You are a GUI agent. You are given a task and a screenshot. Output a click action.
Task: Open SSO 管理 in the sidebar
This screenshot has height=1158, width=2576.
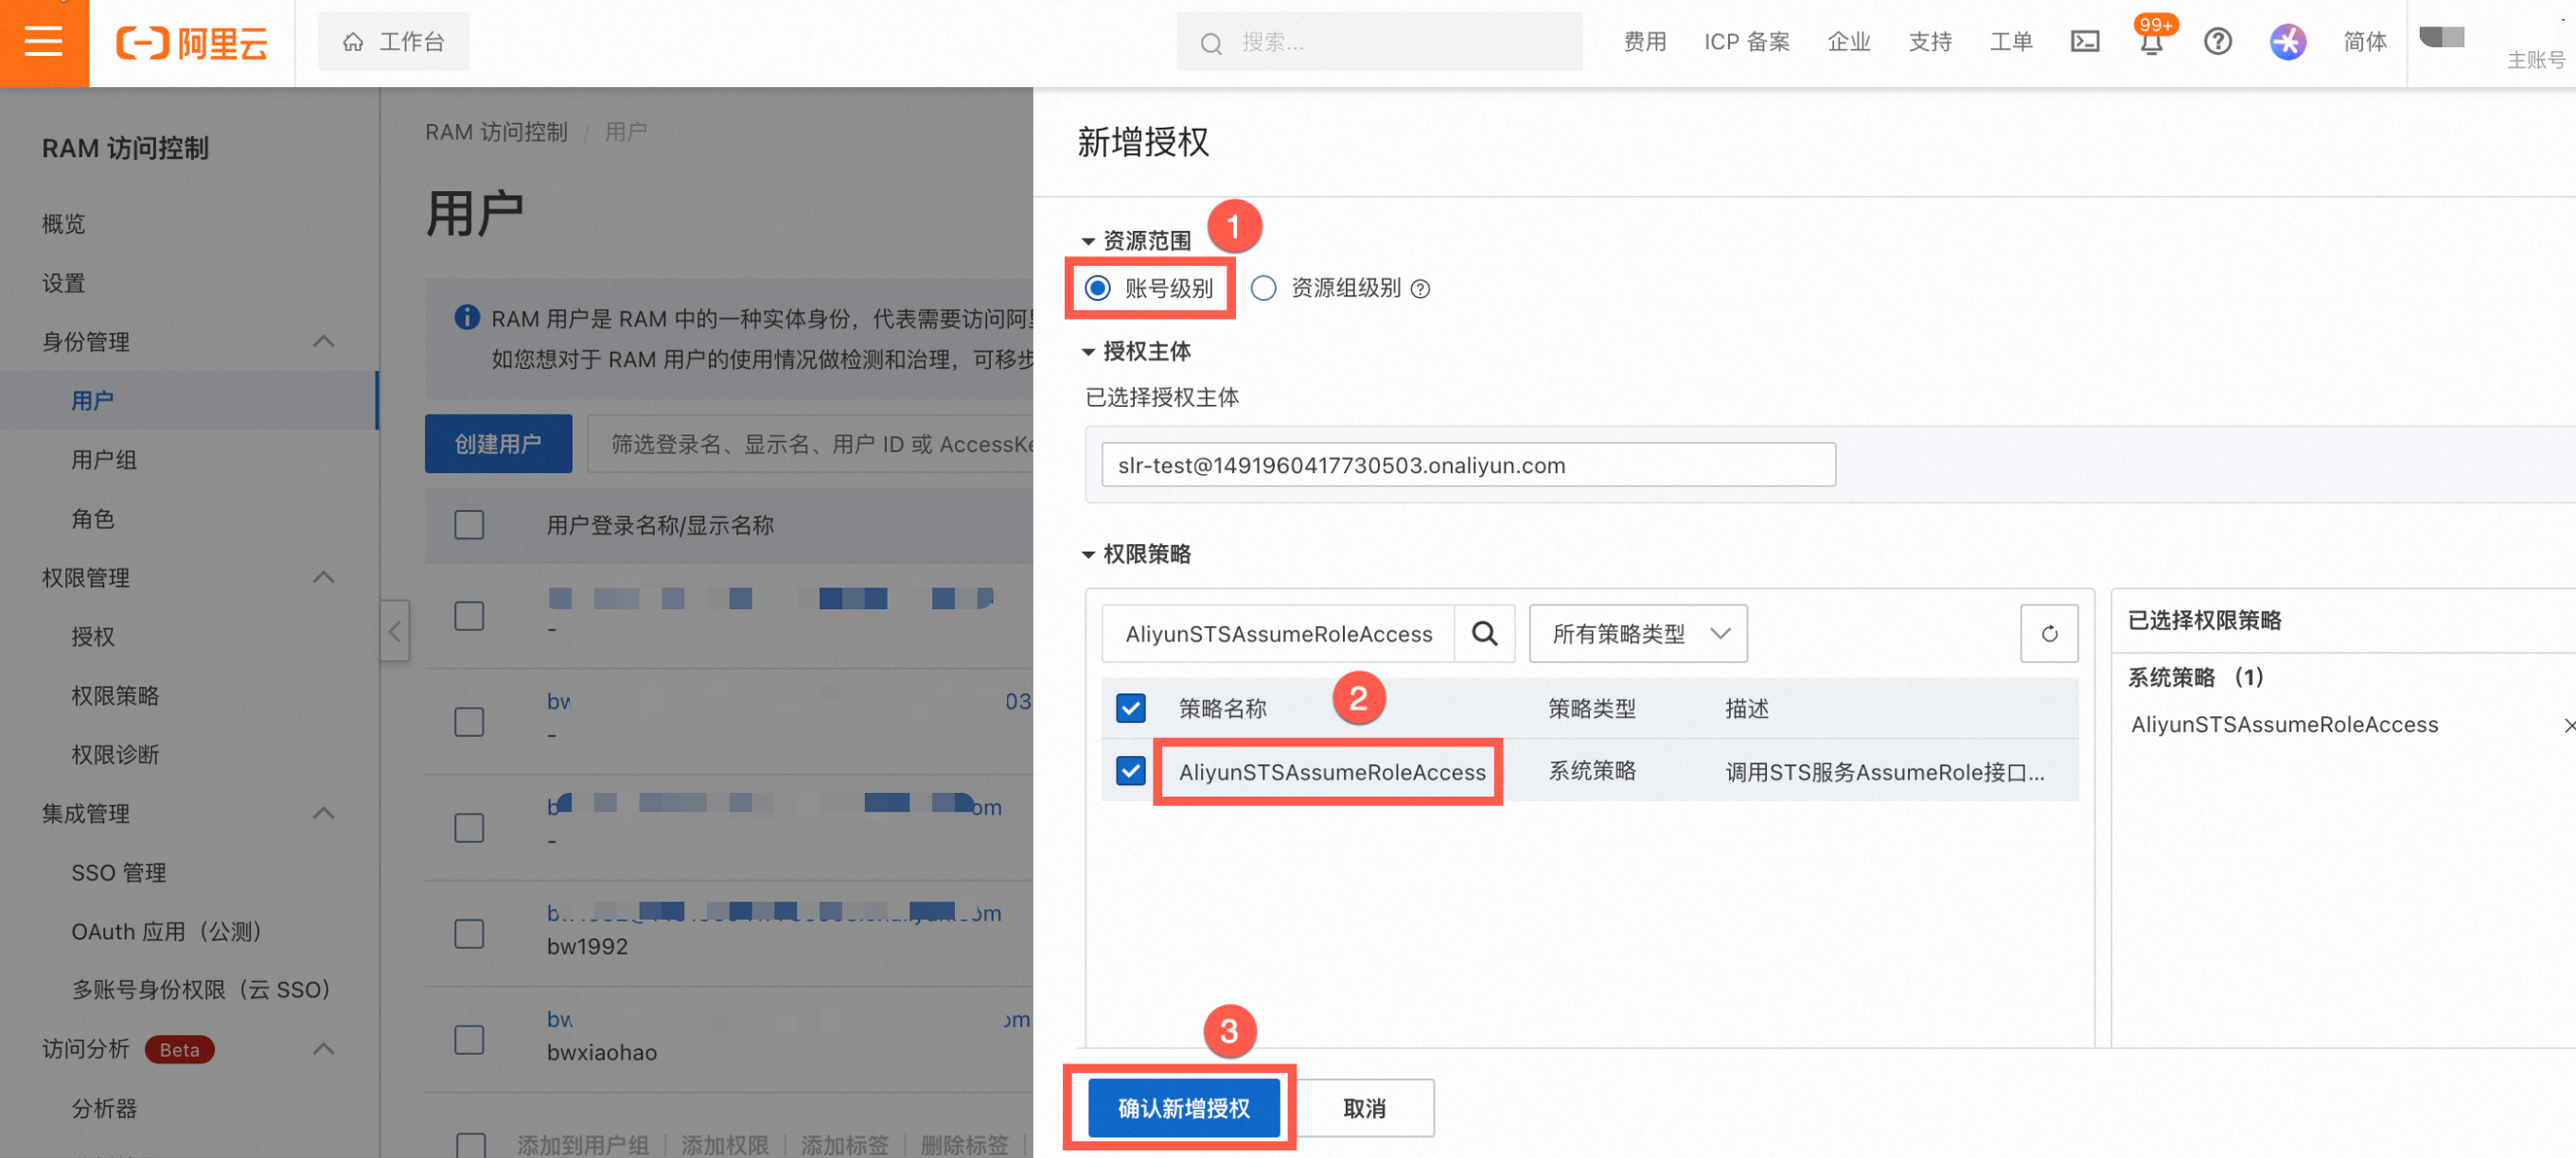click(x=119, y=873)
